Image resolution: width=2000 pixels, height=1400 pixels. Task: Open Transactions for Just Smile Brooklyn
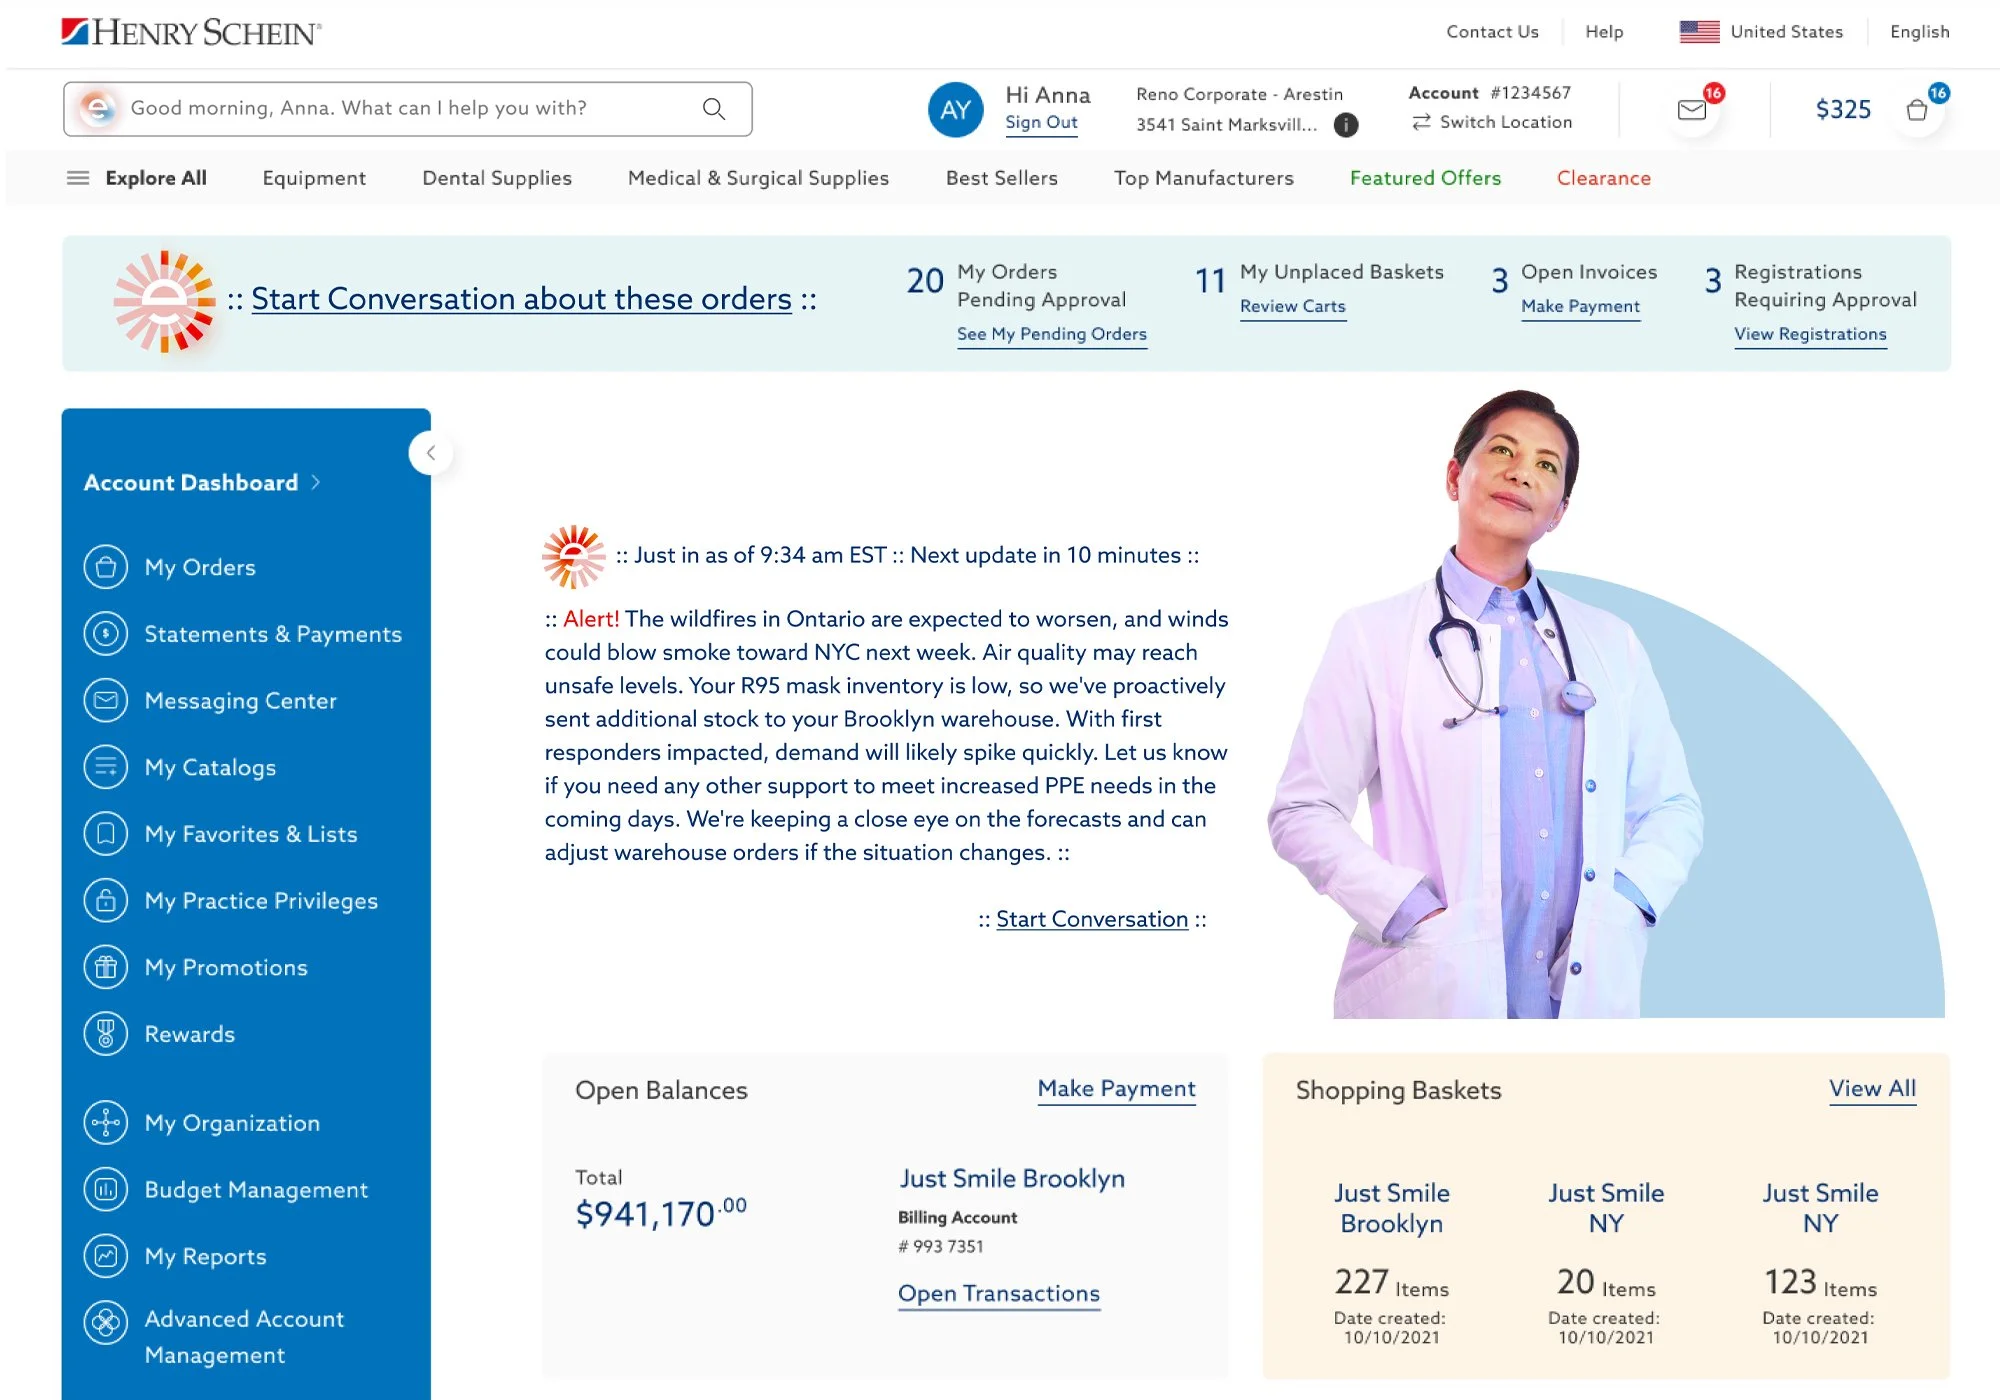point(999,1294)
